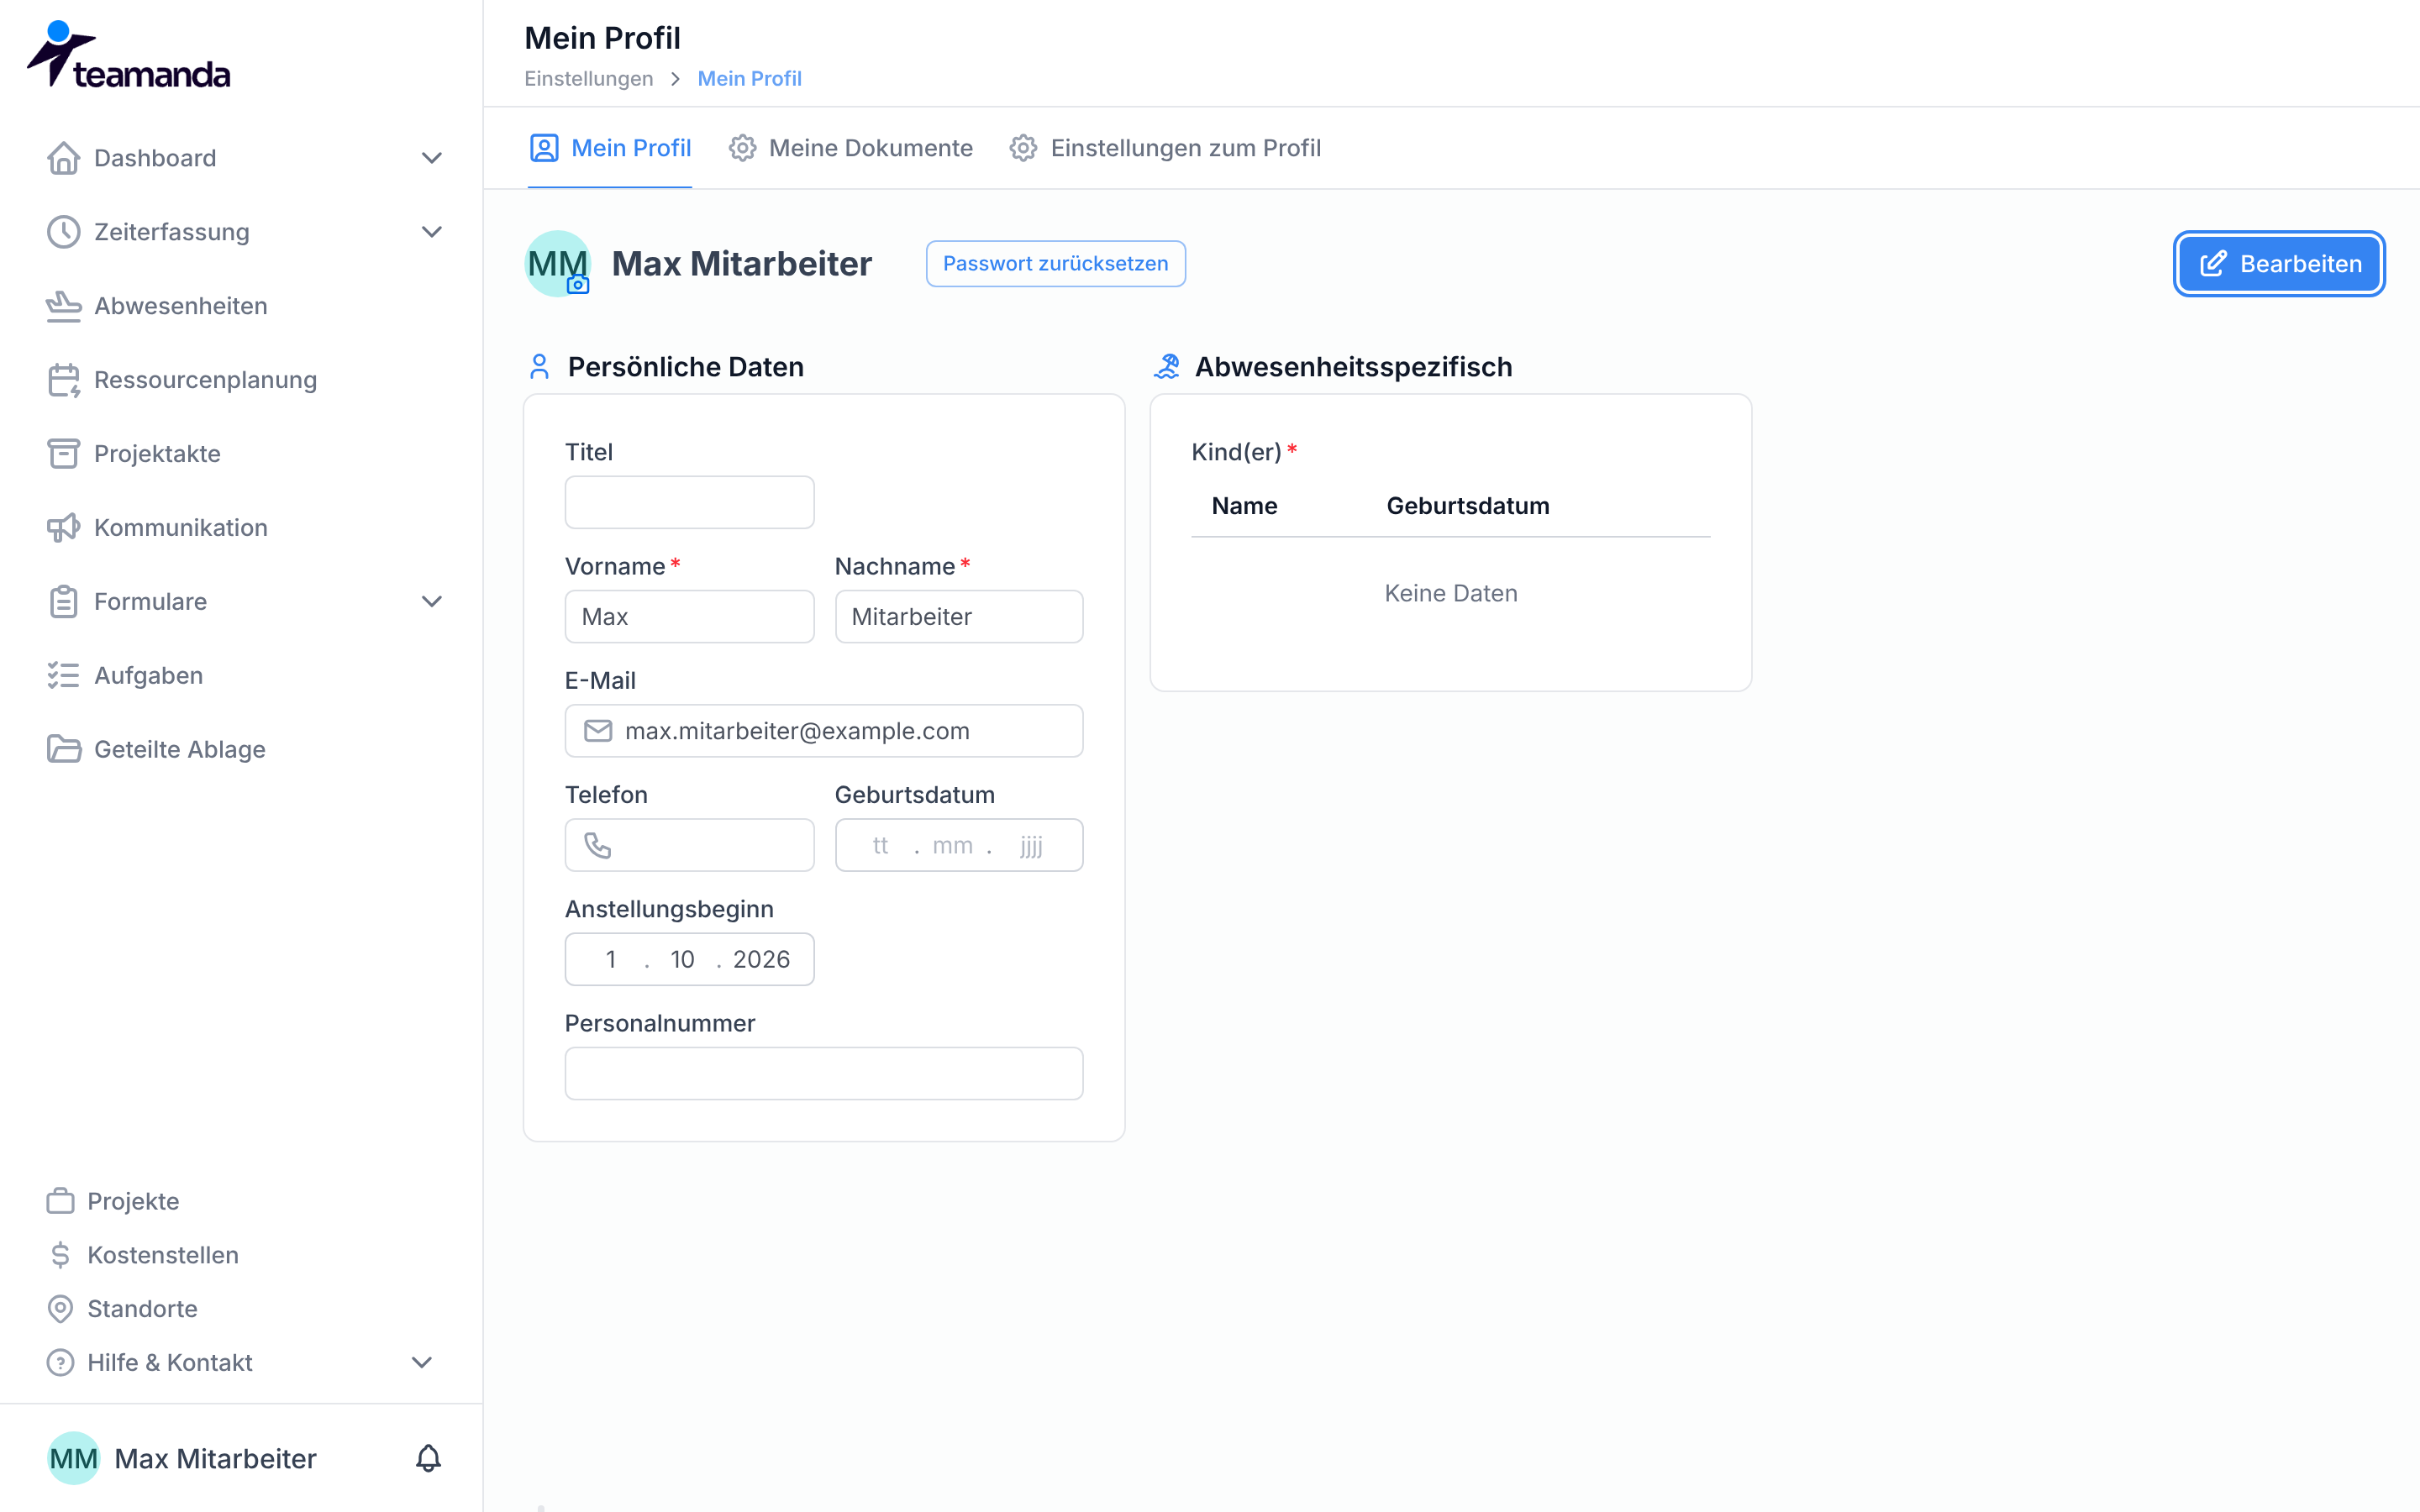The width and height of the screenshot is (2420, 1512).
Task: Open Dashboard via the house icon
Action: coord(63,158)
